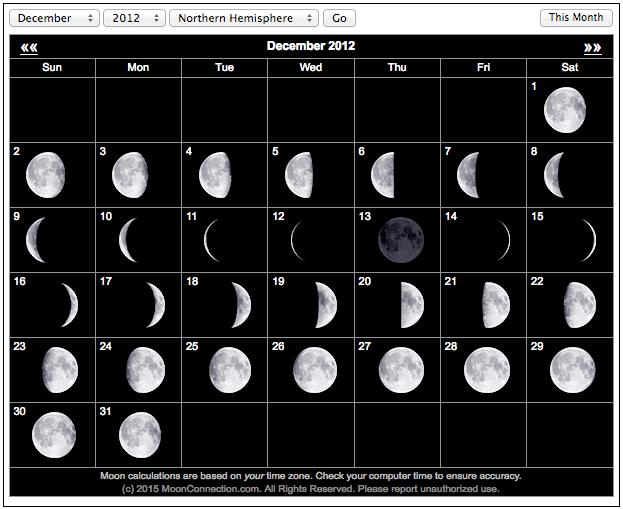Click the Sun column header
Screen dimensions: 623x509
tap(52, 67)
